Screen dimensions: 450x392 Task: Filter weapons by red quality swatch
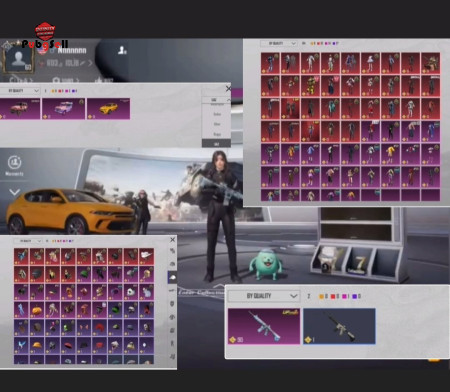(x=333, y=296)
